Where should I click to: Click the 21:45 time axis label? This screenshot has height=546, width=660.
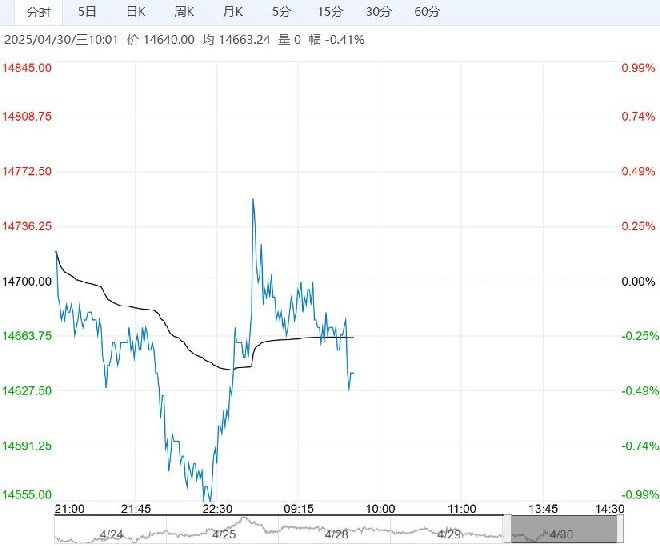click(136, 509)
